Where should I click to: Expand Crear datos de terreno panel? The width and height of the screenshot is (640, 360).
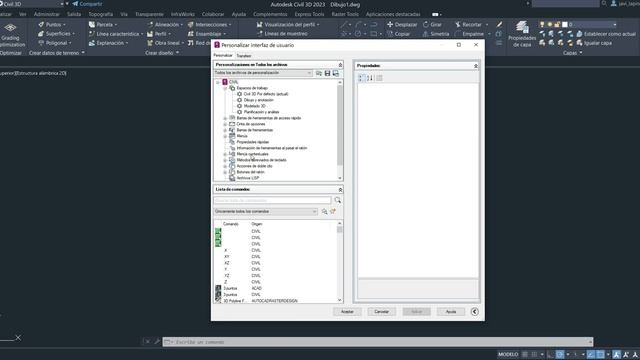click(x=57, y=53)
